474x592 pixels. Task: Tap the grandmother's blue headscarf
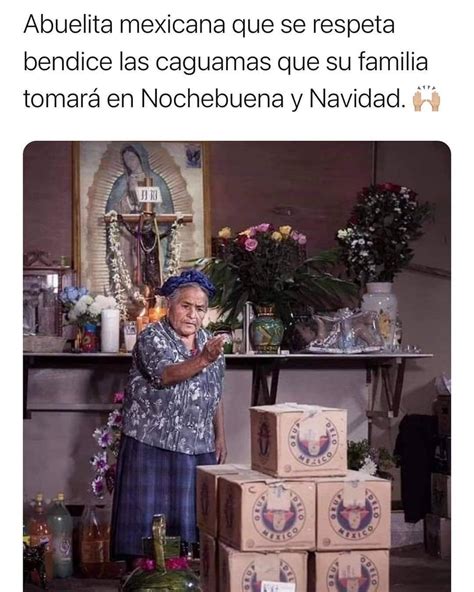click(188, 282)
